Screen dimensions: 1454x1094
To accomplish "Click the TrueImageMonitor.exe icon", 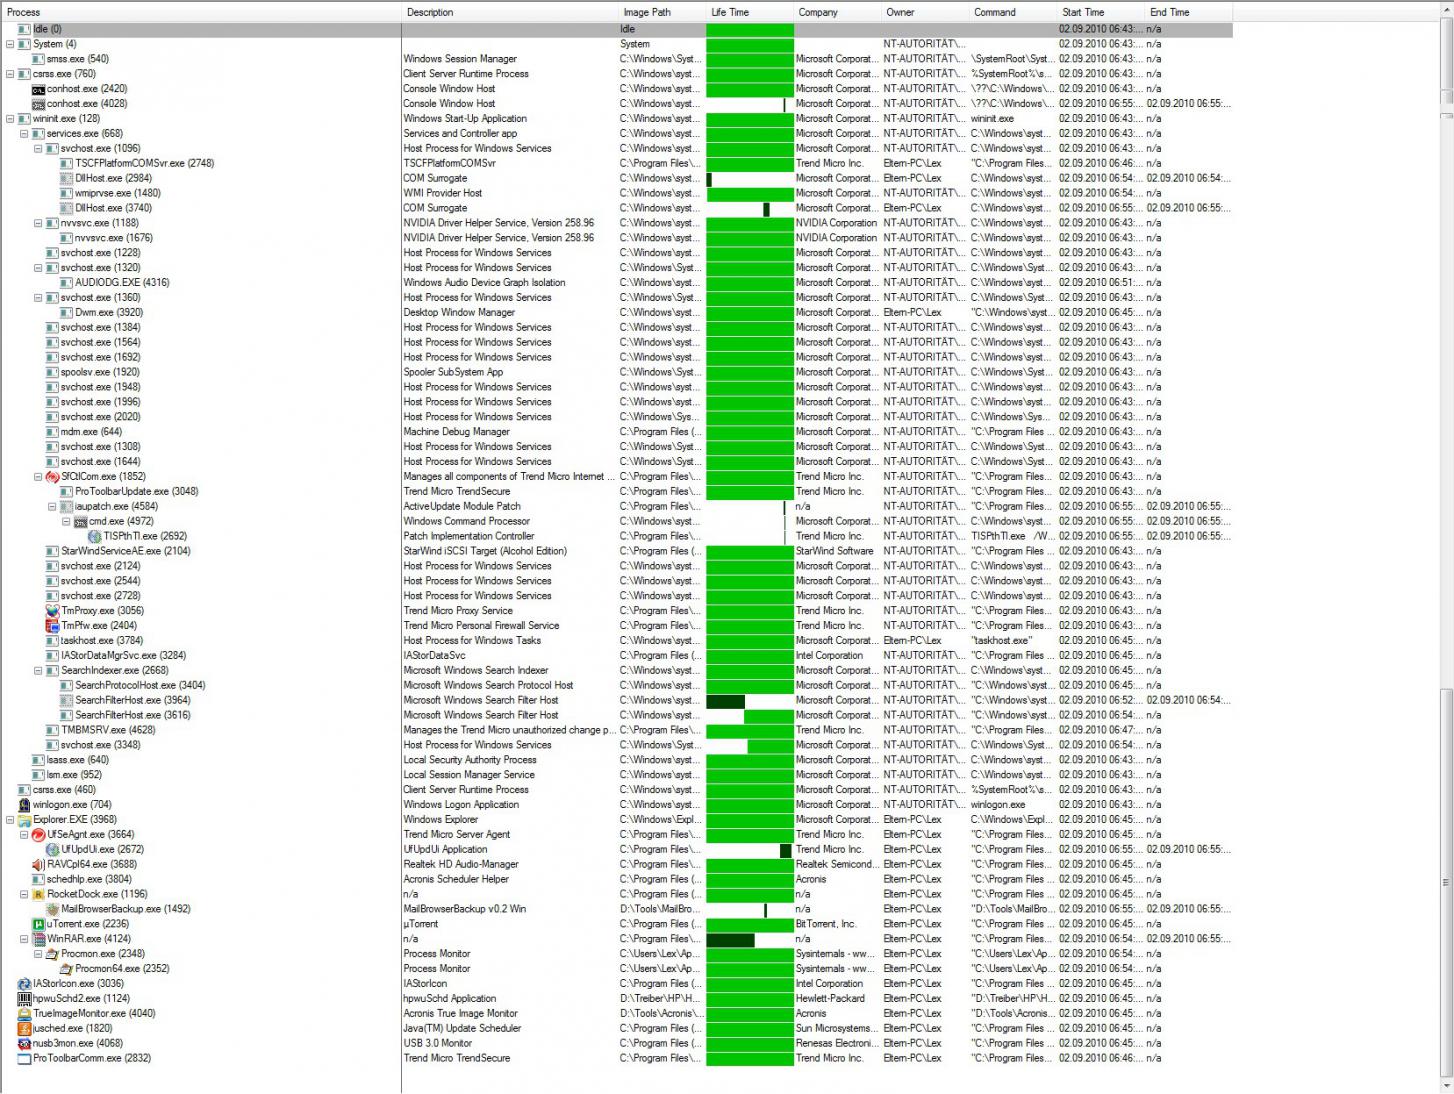I will coord(24,1014).
